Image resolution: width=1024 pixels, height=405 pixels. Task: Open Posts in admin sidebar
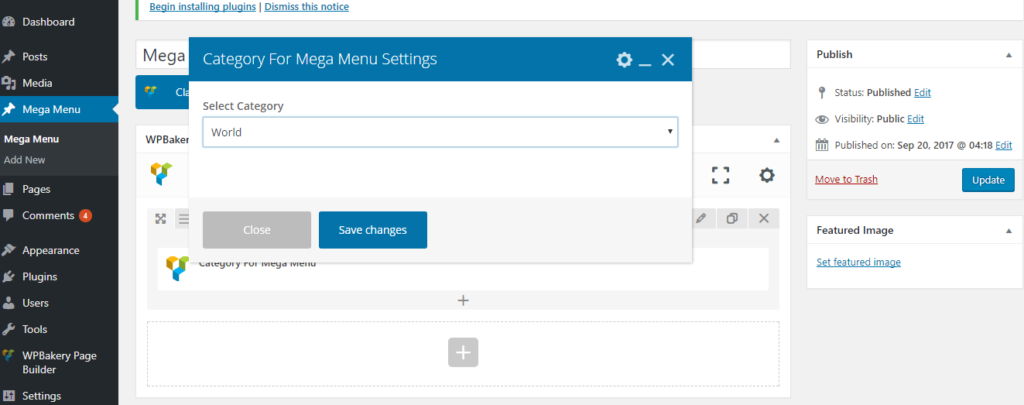click(x=35, y=57)
